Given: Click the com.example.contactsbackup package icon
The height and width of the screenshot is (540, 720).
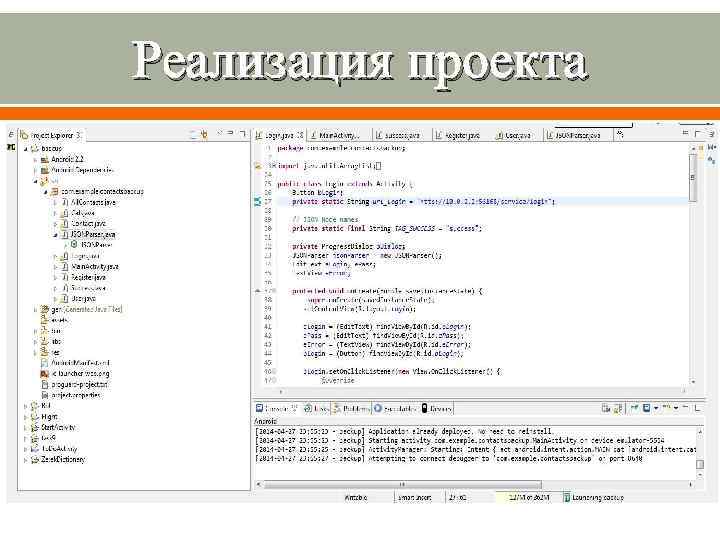Looking at the screenshot, I should (54, 191).
